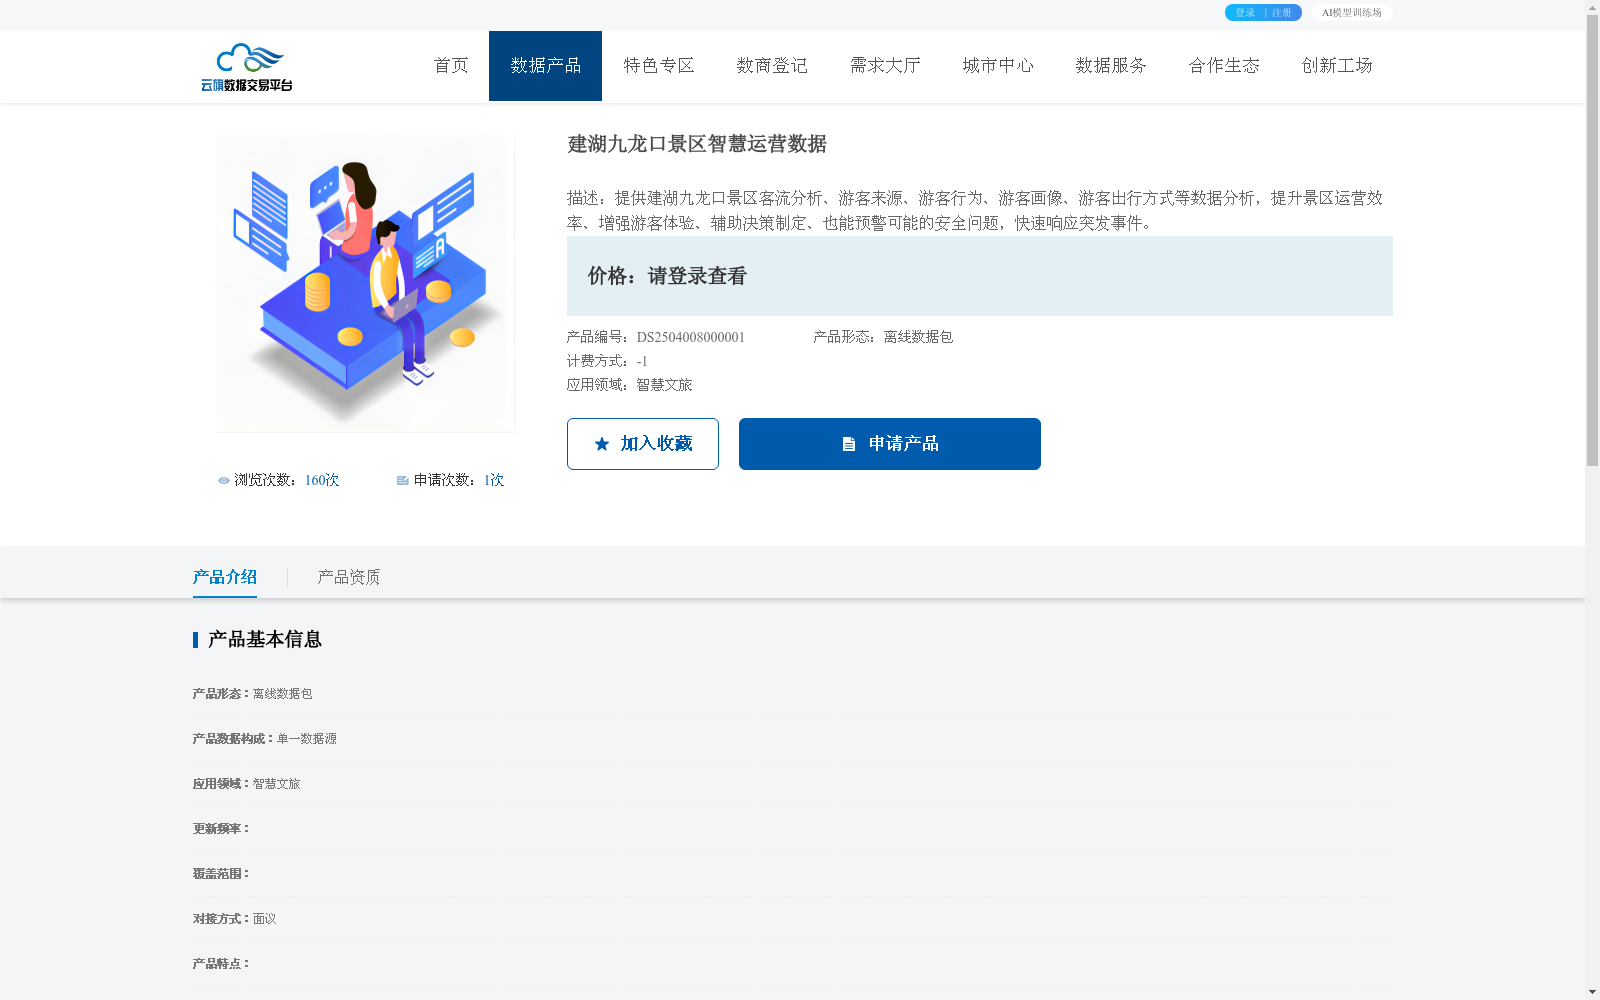Click the document icon in 申请产品 button

849,443
